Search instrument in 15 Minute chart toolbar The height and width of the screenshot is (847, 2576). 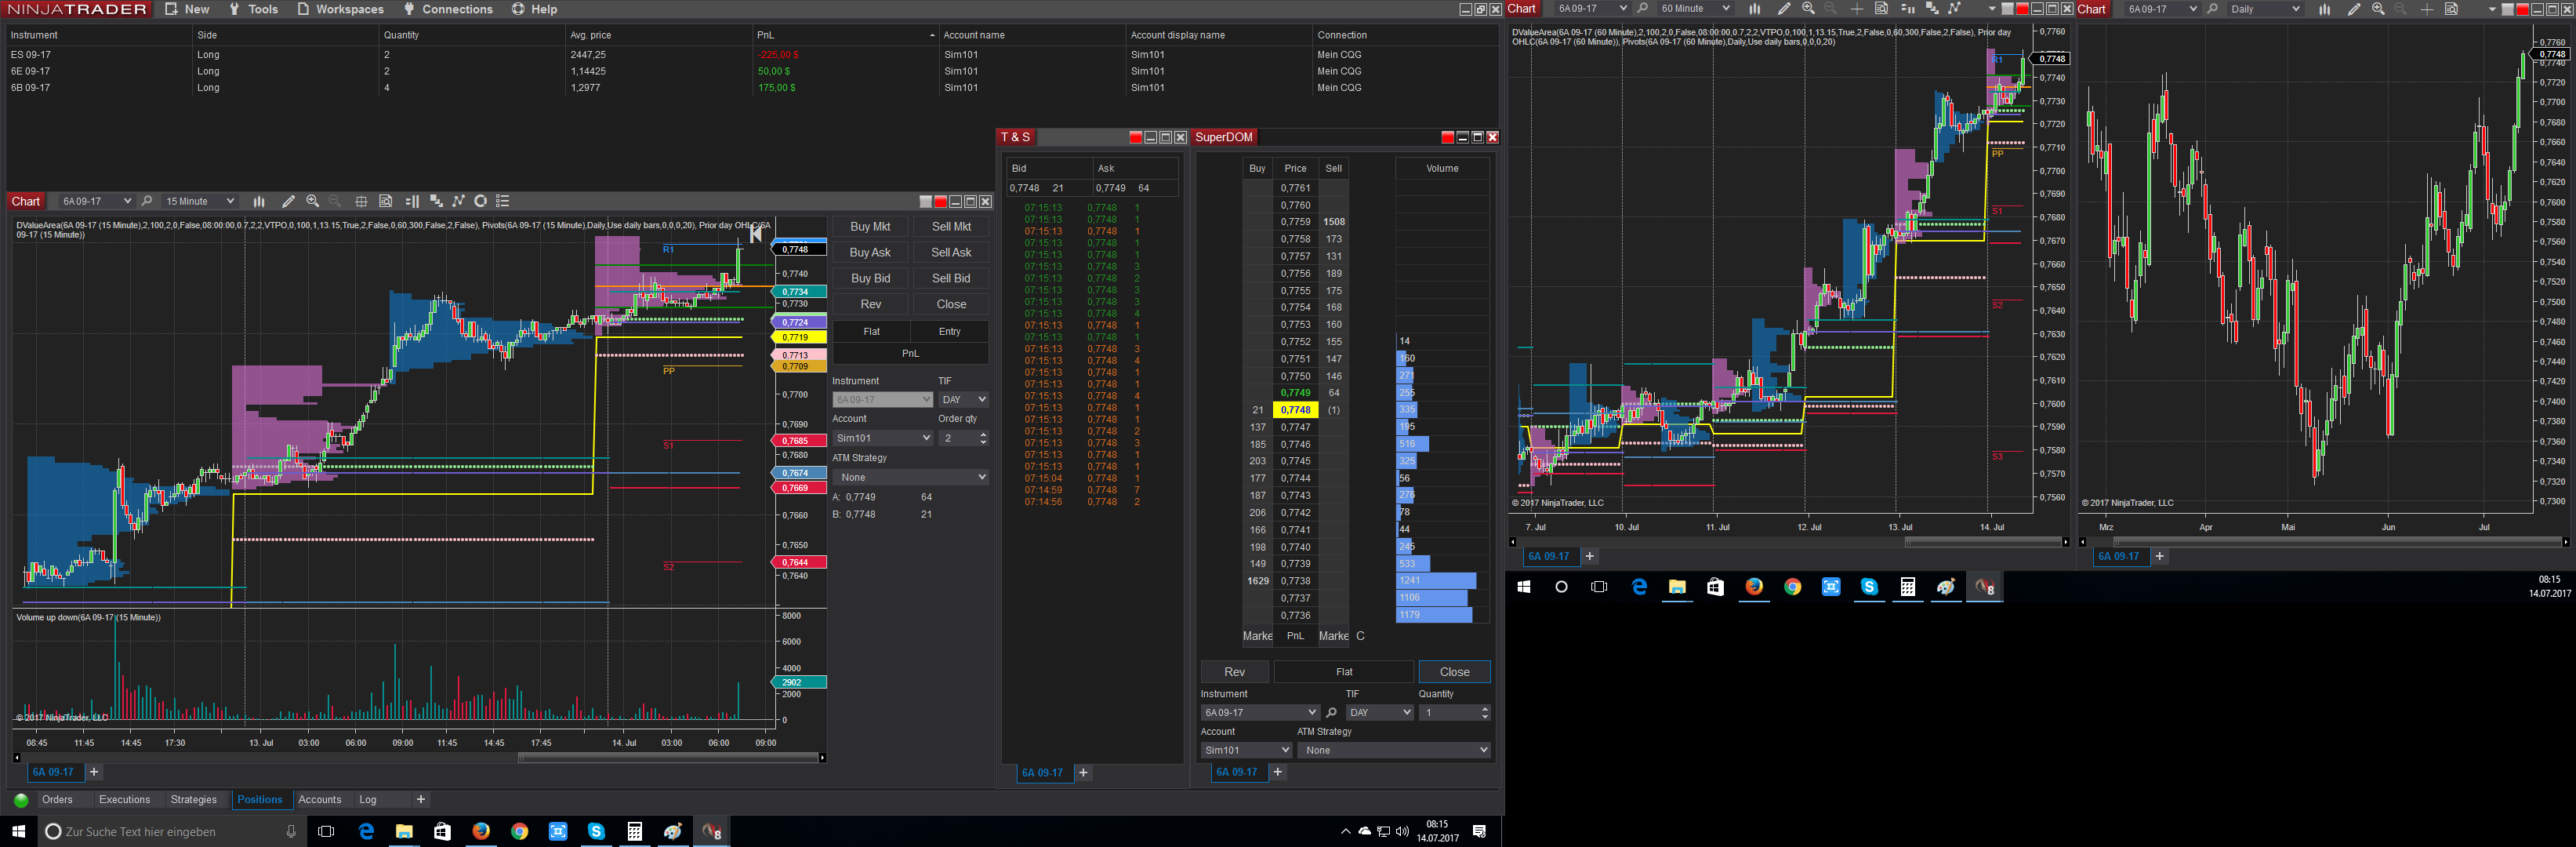147,201
